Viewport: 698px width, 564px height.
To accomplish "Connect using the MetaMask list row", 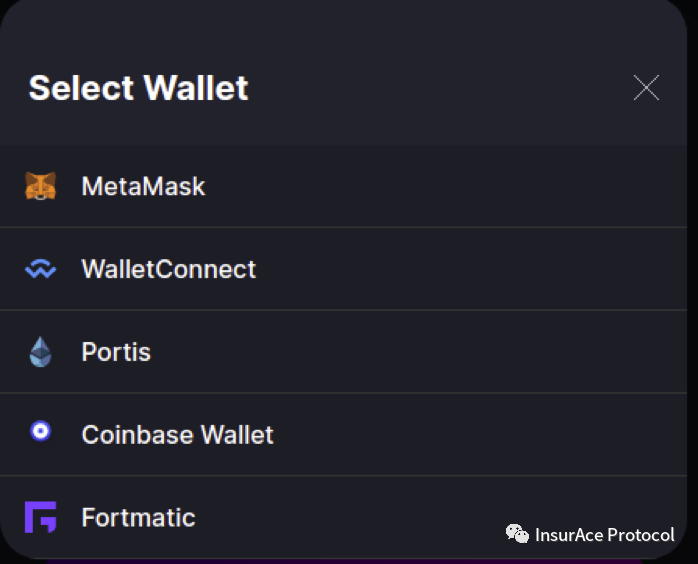I will tap(343, 186).
